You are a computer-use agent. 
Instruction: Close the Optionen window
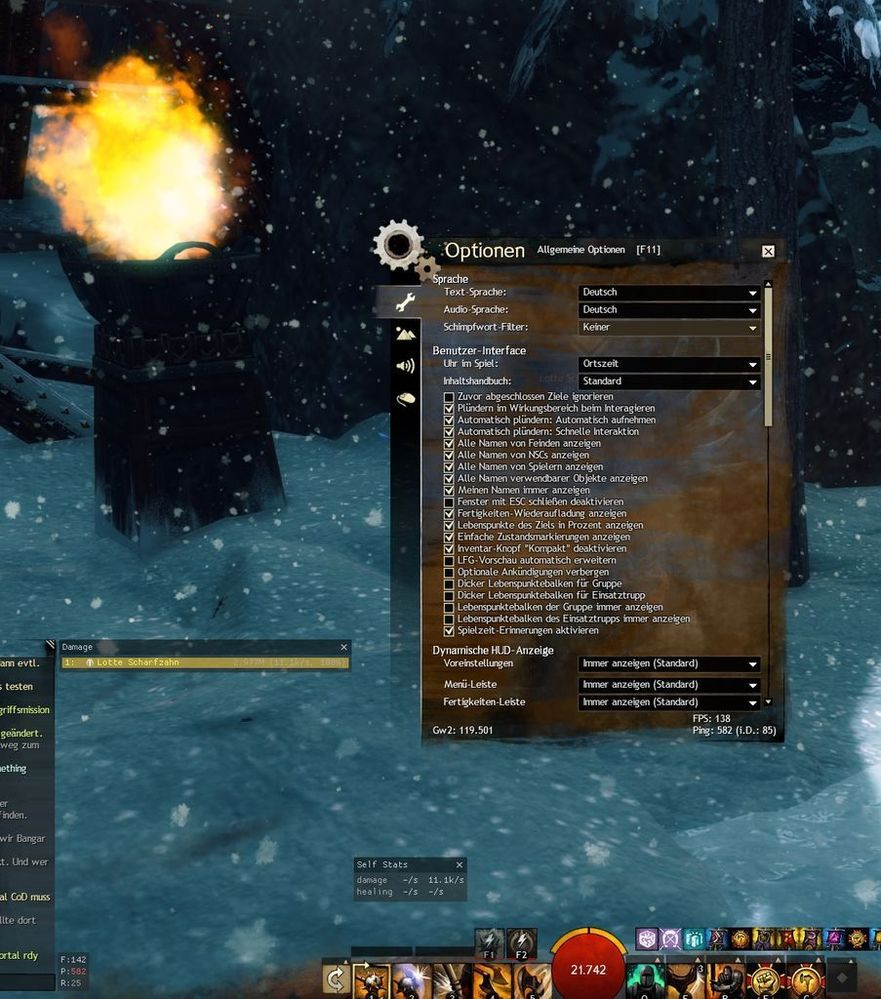coord(768,251)
